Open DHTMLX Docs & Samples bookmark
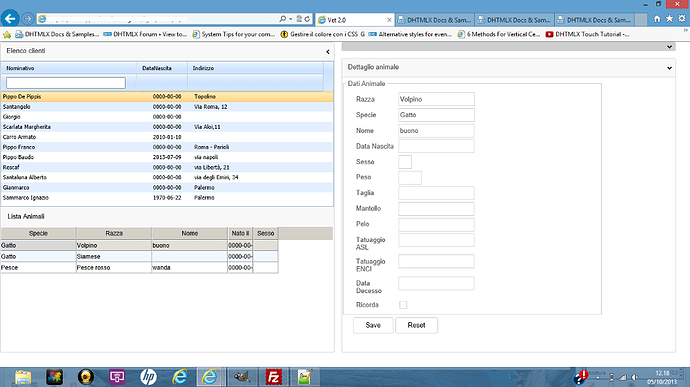Viewport: 690px width, 387px height. (x=57, y=34)
